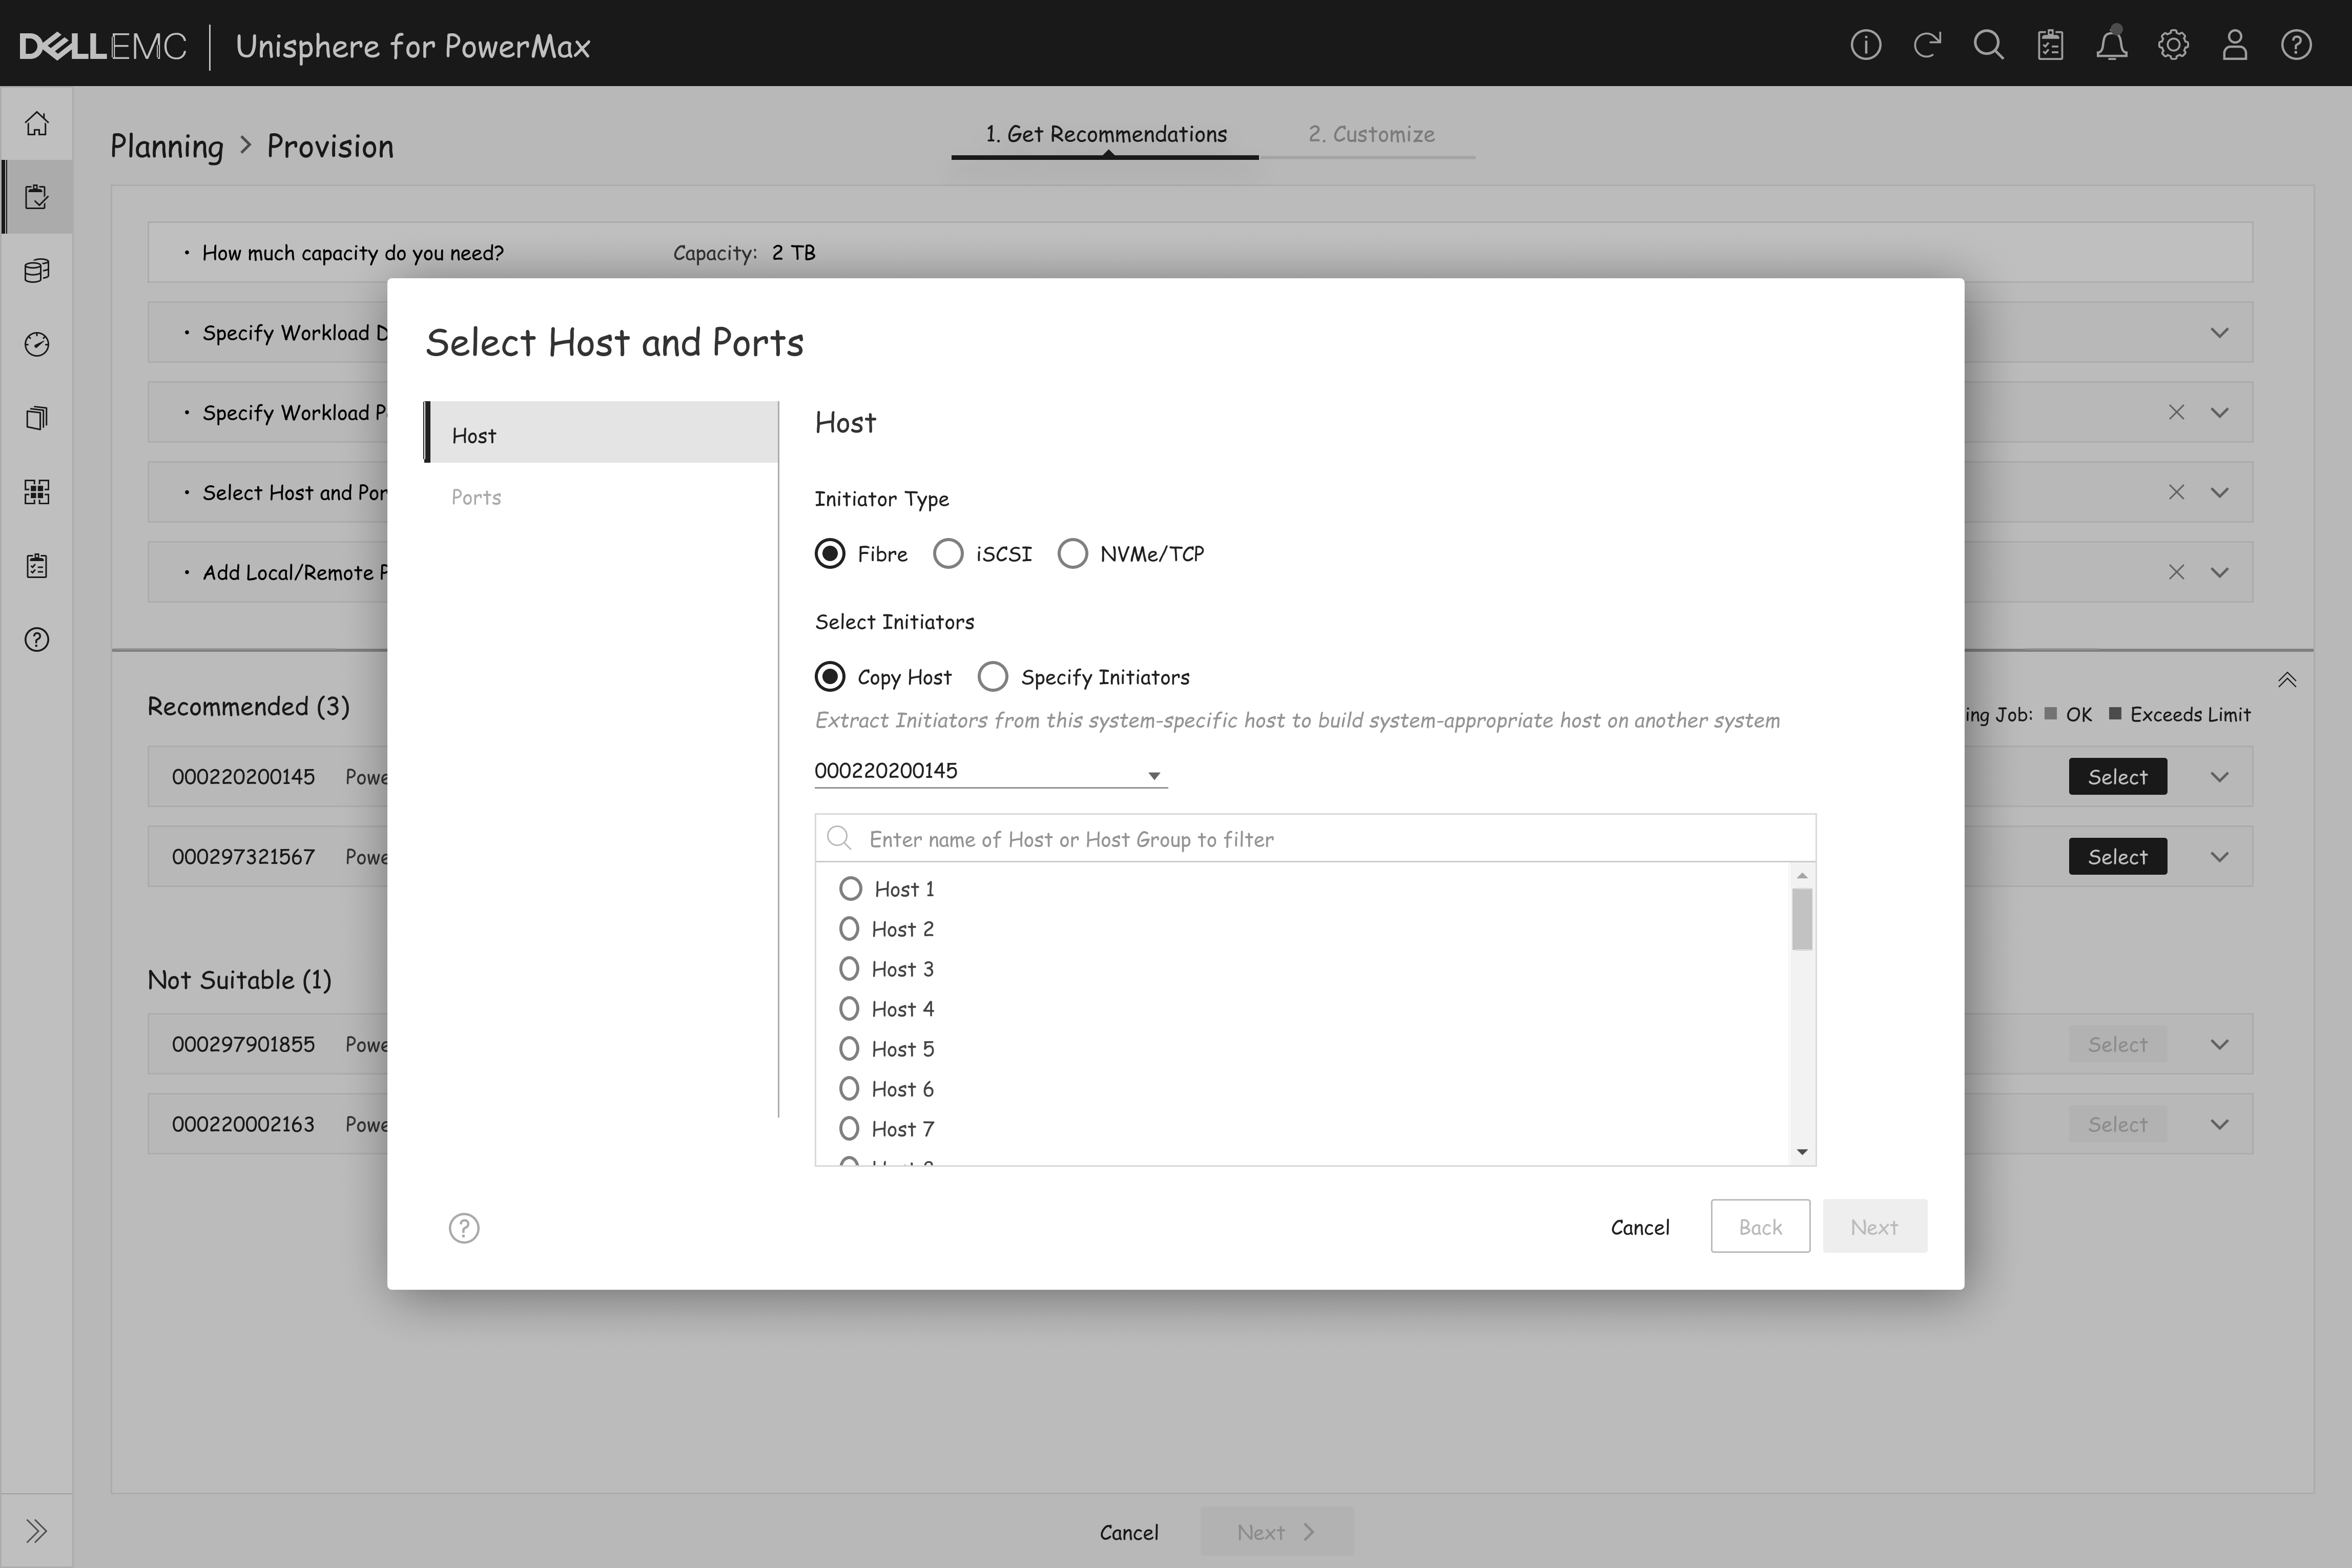The height and width of the screenshot is (1568, 2352).
Task: Select the iSCSI initiator type
Action: pos(948,554)
